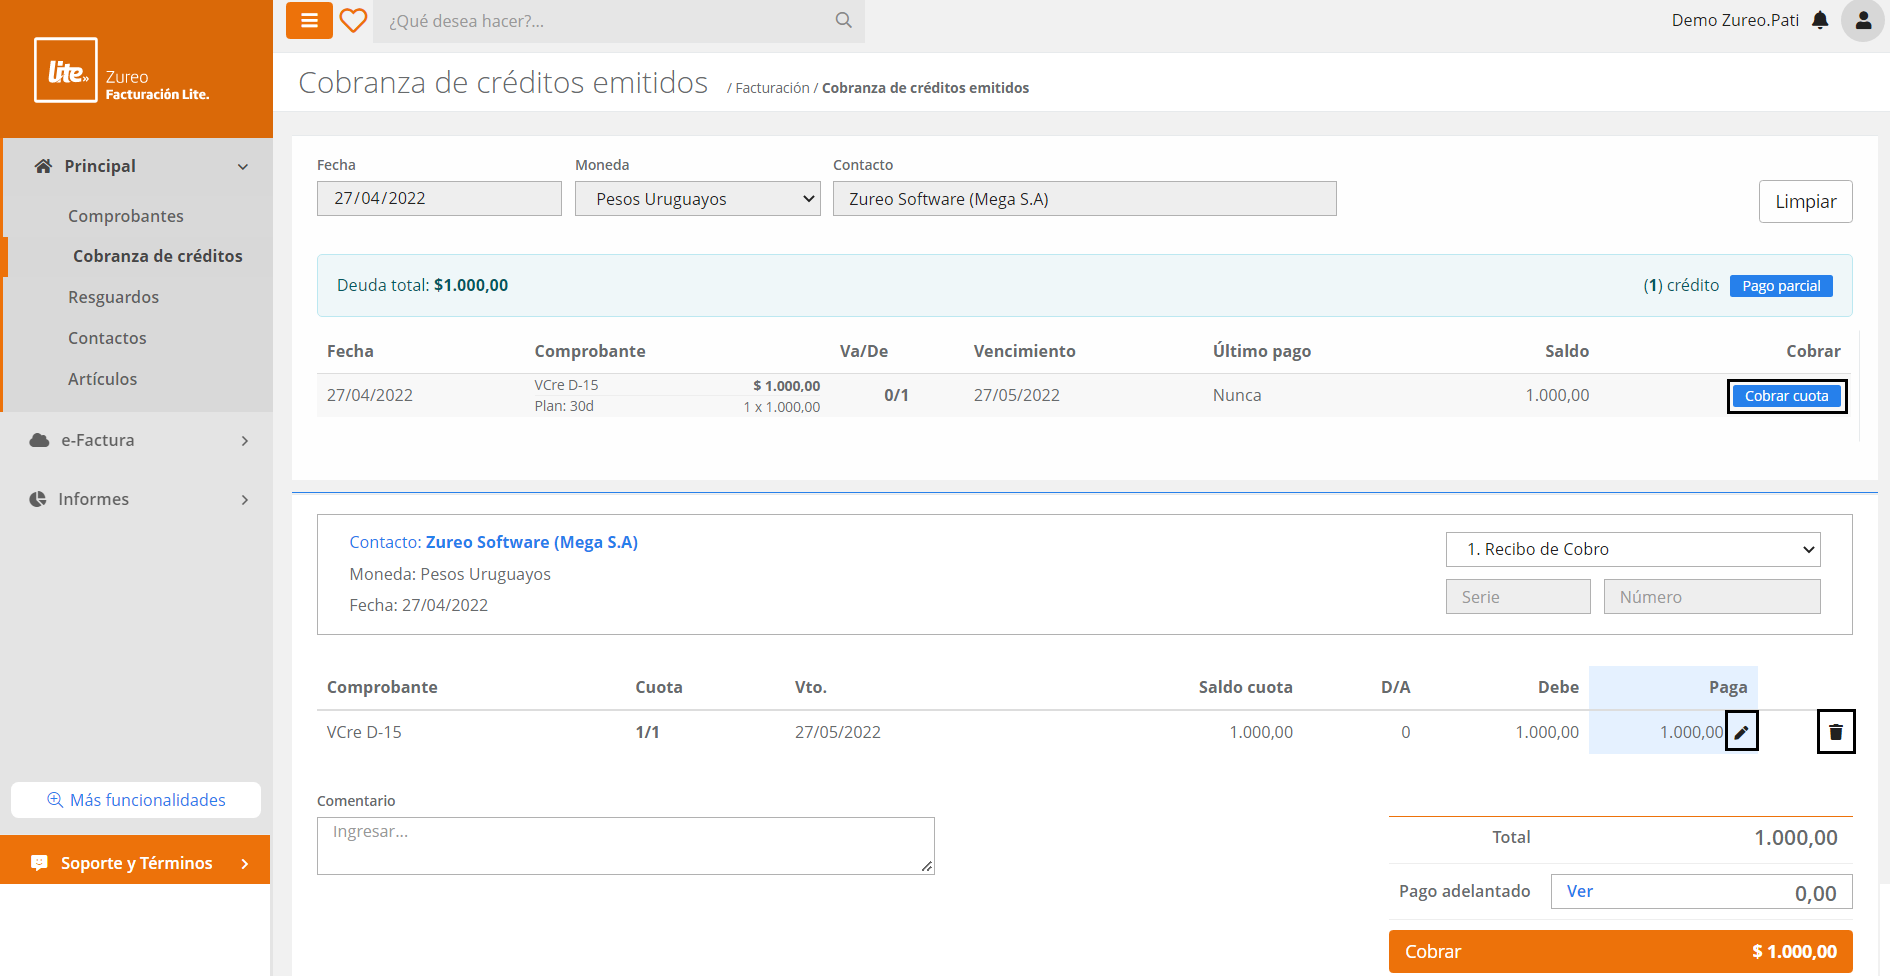This screenshot has width=1890, height=980.
Task: Delete the VCre D-15 row with trash icon
Action: click(1836, 732)
